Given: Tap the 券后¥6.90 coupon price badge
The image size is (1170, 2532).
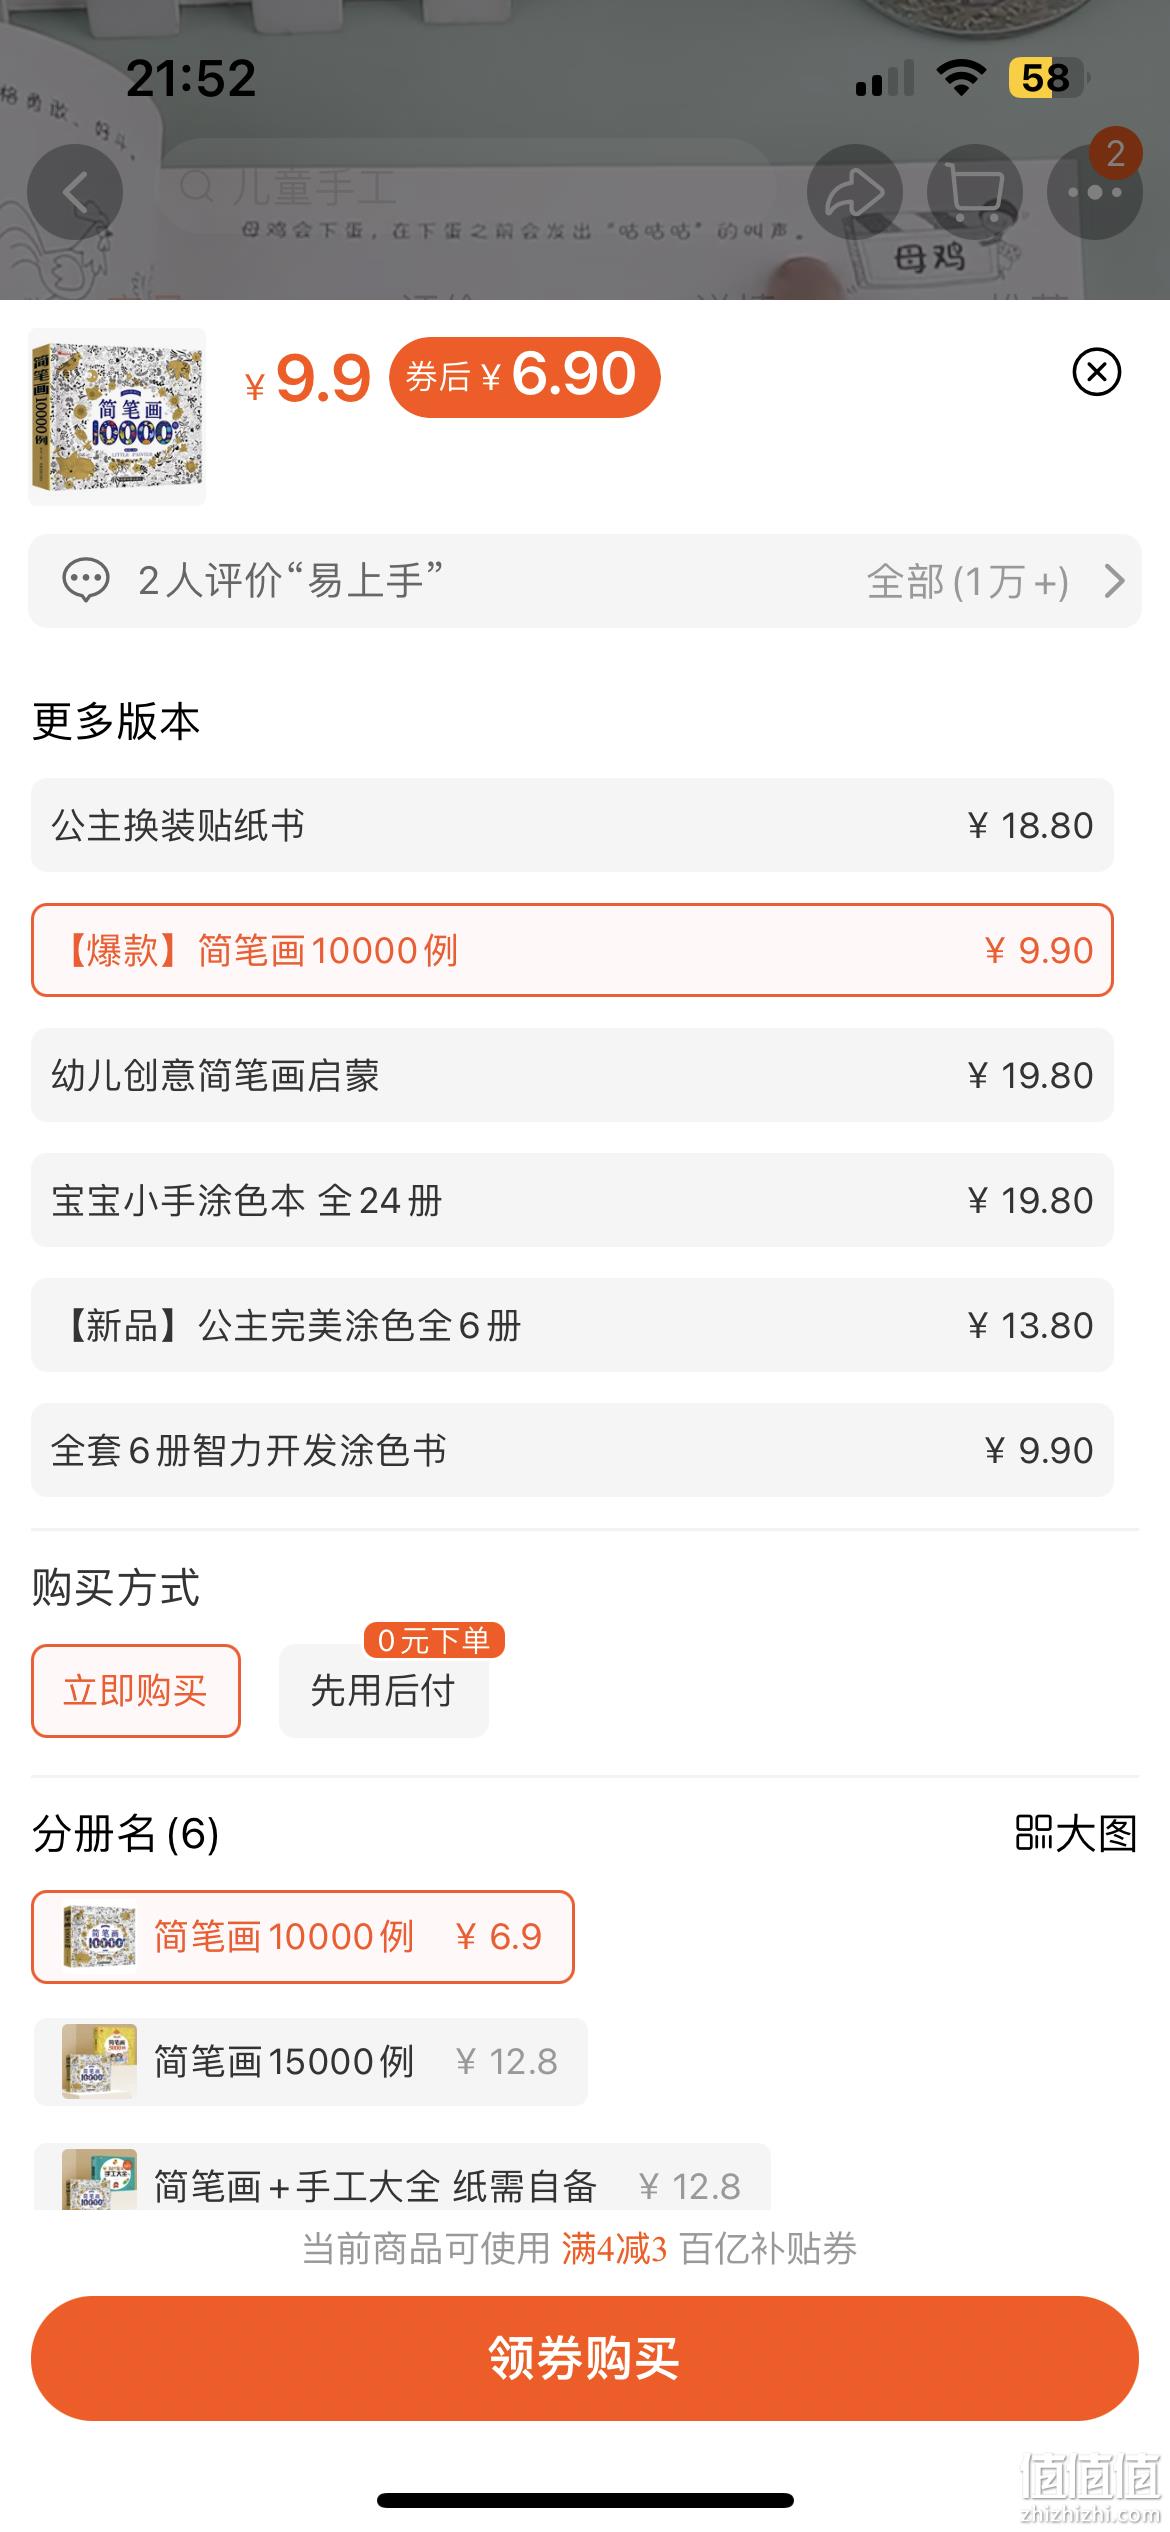Looking at the screenshot, I should click(525, 377).
